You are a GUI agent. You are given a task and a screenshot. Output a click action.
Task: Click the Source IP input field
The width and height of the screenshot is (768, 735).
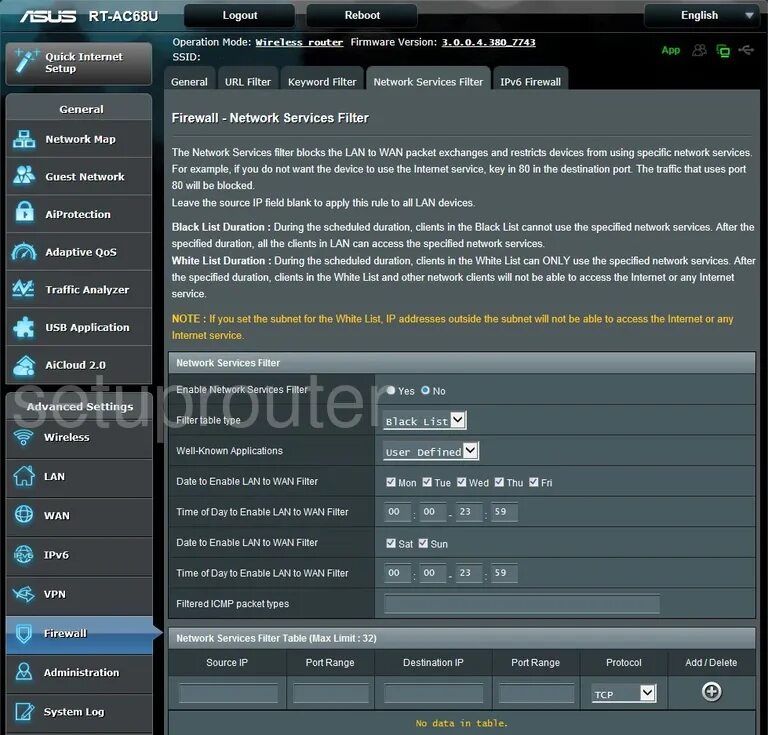click(228, 693)
